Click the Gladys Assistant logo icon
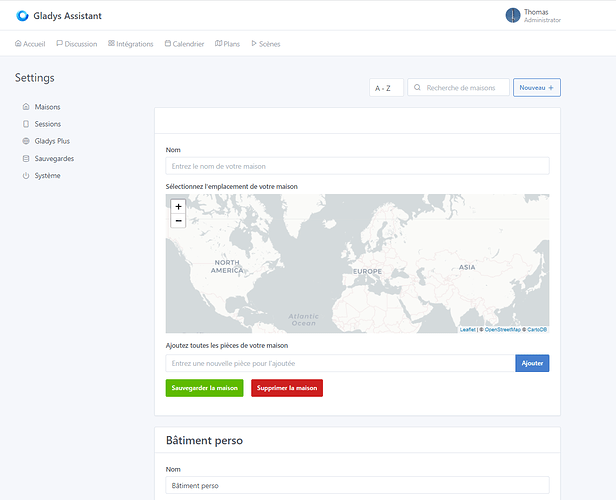 (x=22, y=16)
